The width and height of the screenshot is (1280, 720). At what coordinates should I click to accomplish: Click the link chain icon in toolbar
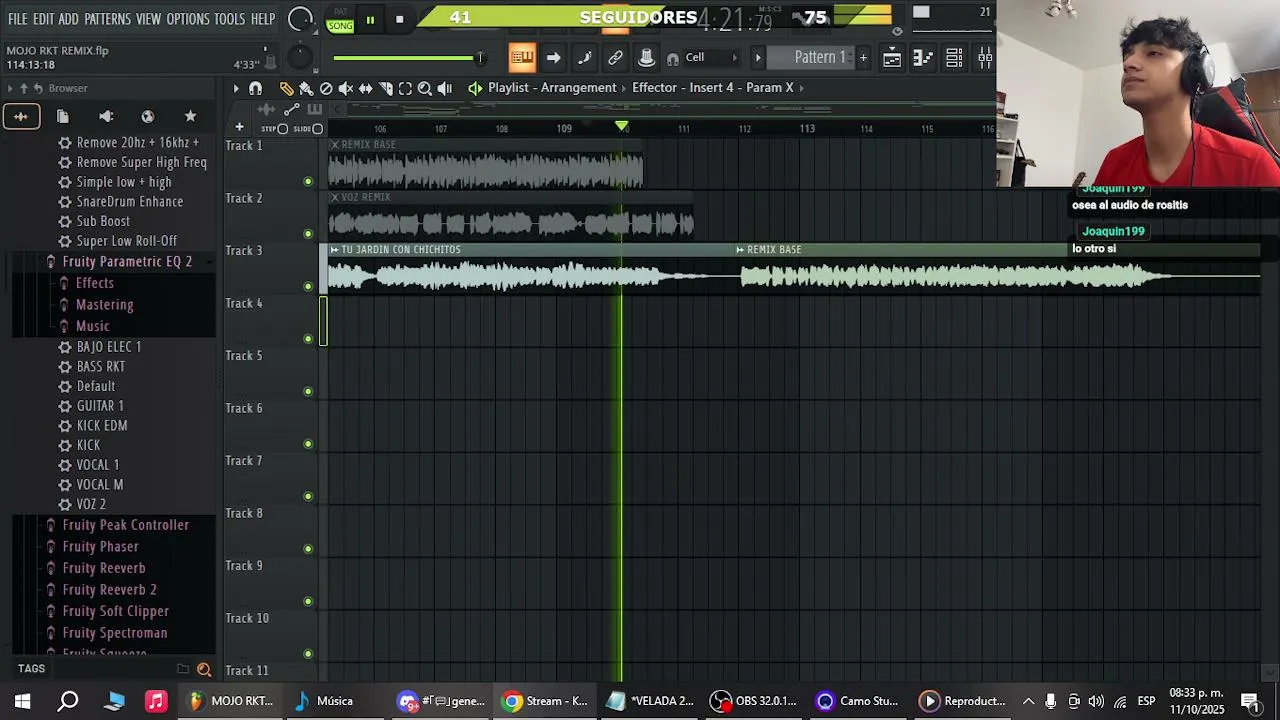pyautogui.click(x=615, y=58)
